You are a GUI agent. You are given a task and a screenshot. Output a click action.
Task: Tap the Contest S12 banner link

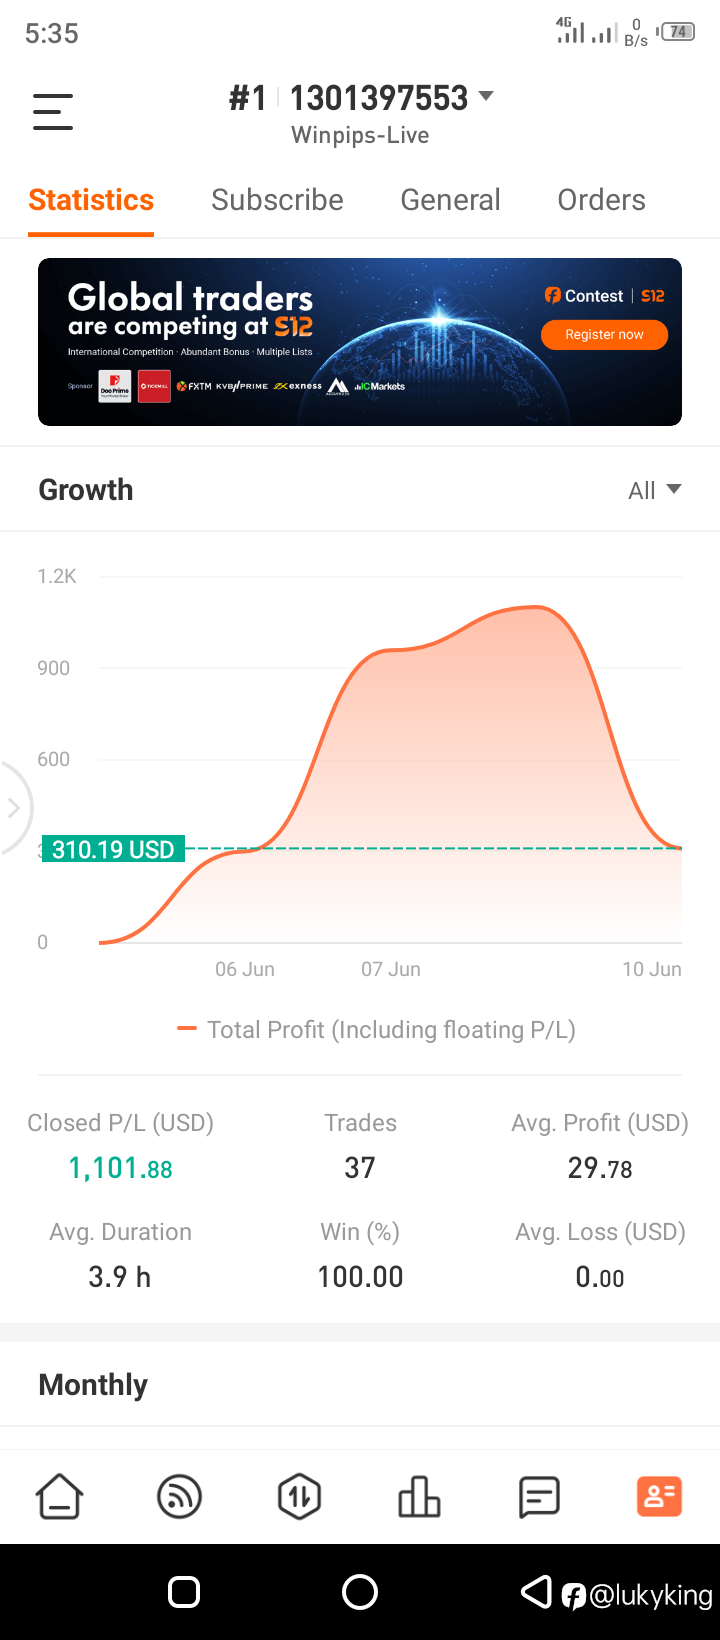[604, 296]
